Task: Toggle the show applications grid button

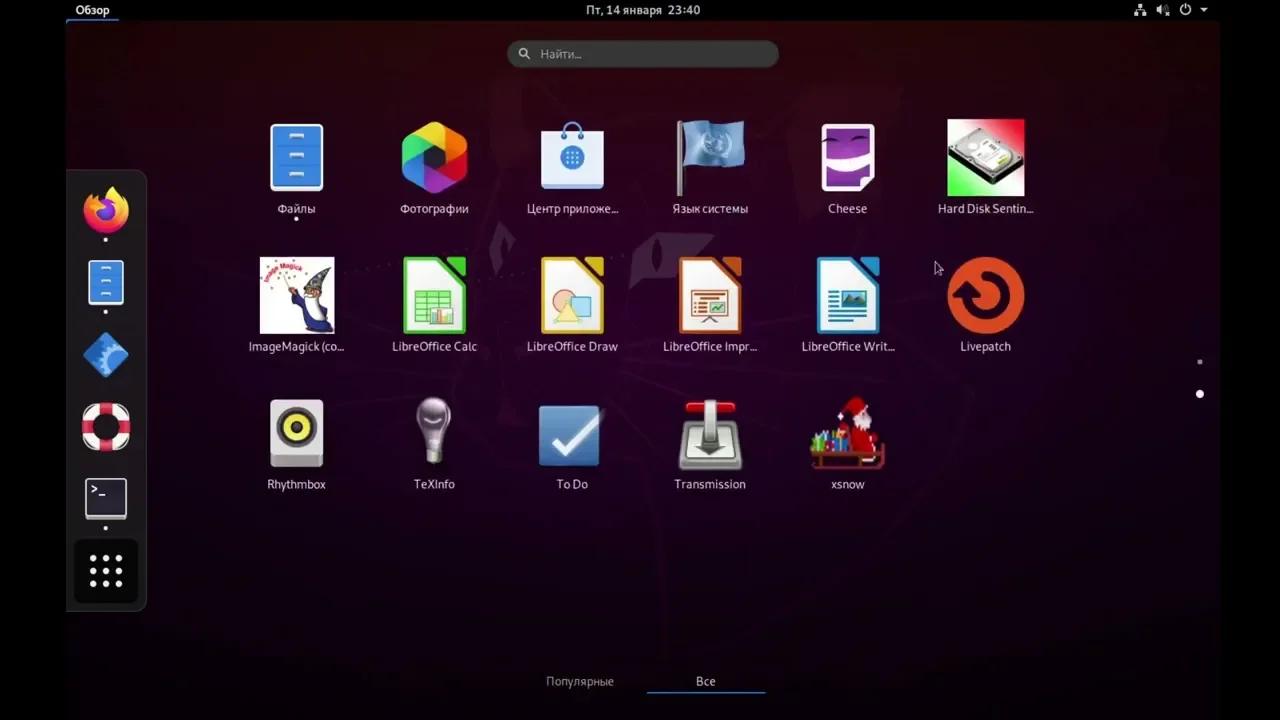Action: [x=106, y=570]
